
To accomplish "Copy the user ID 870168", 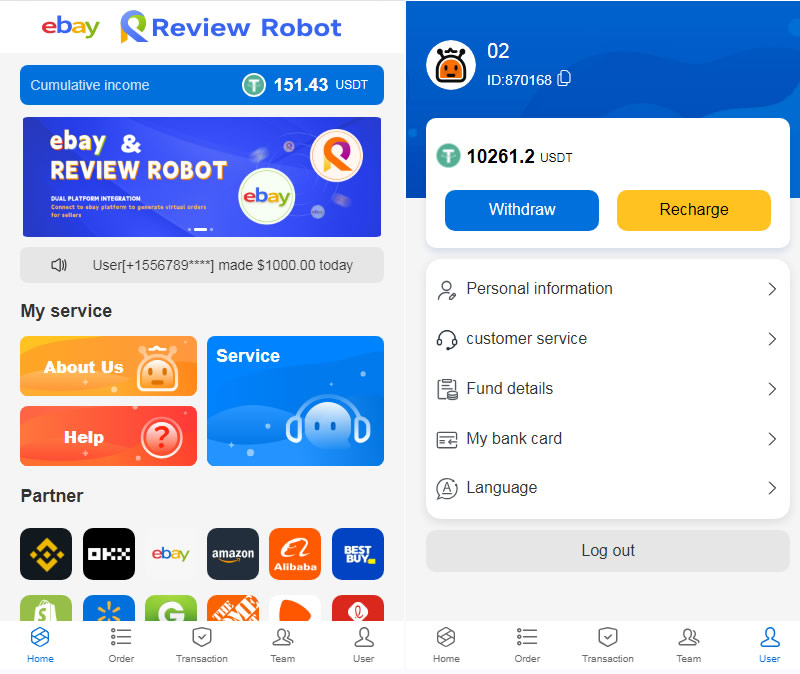I will point(564,79).
